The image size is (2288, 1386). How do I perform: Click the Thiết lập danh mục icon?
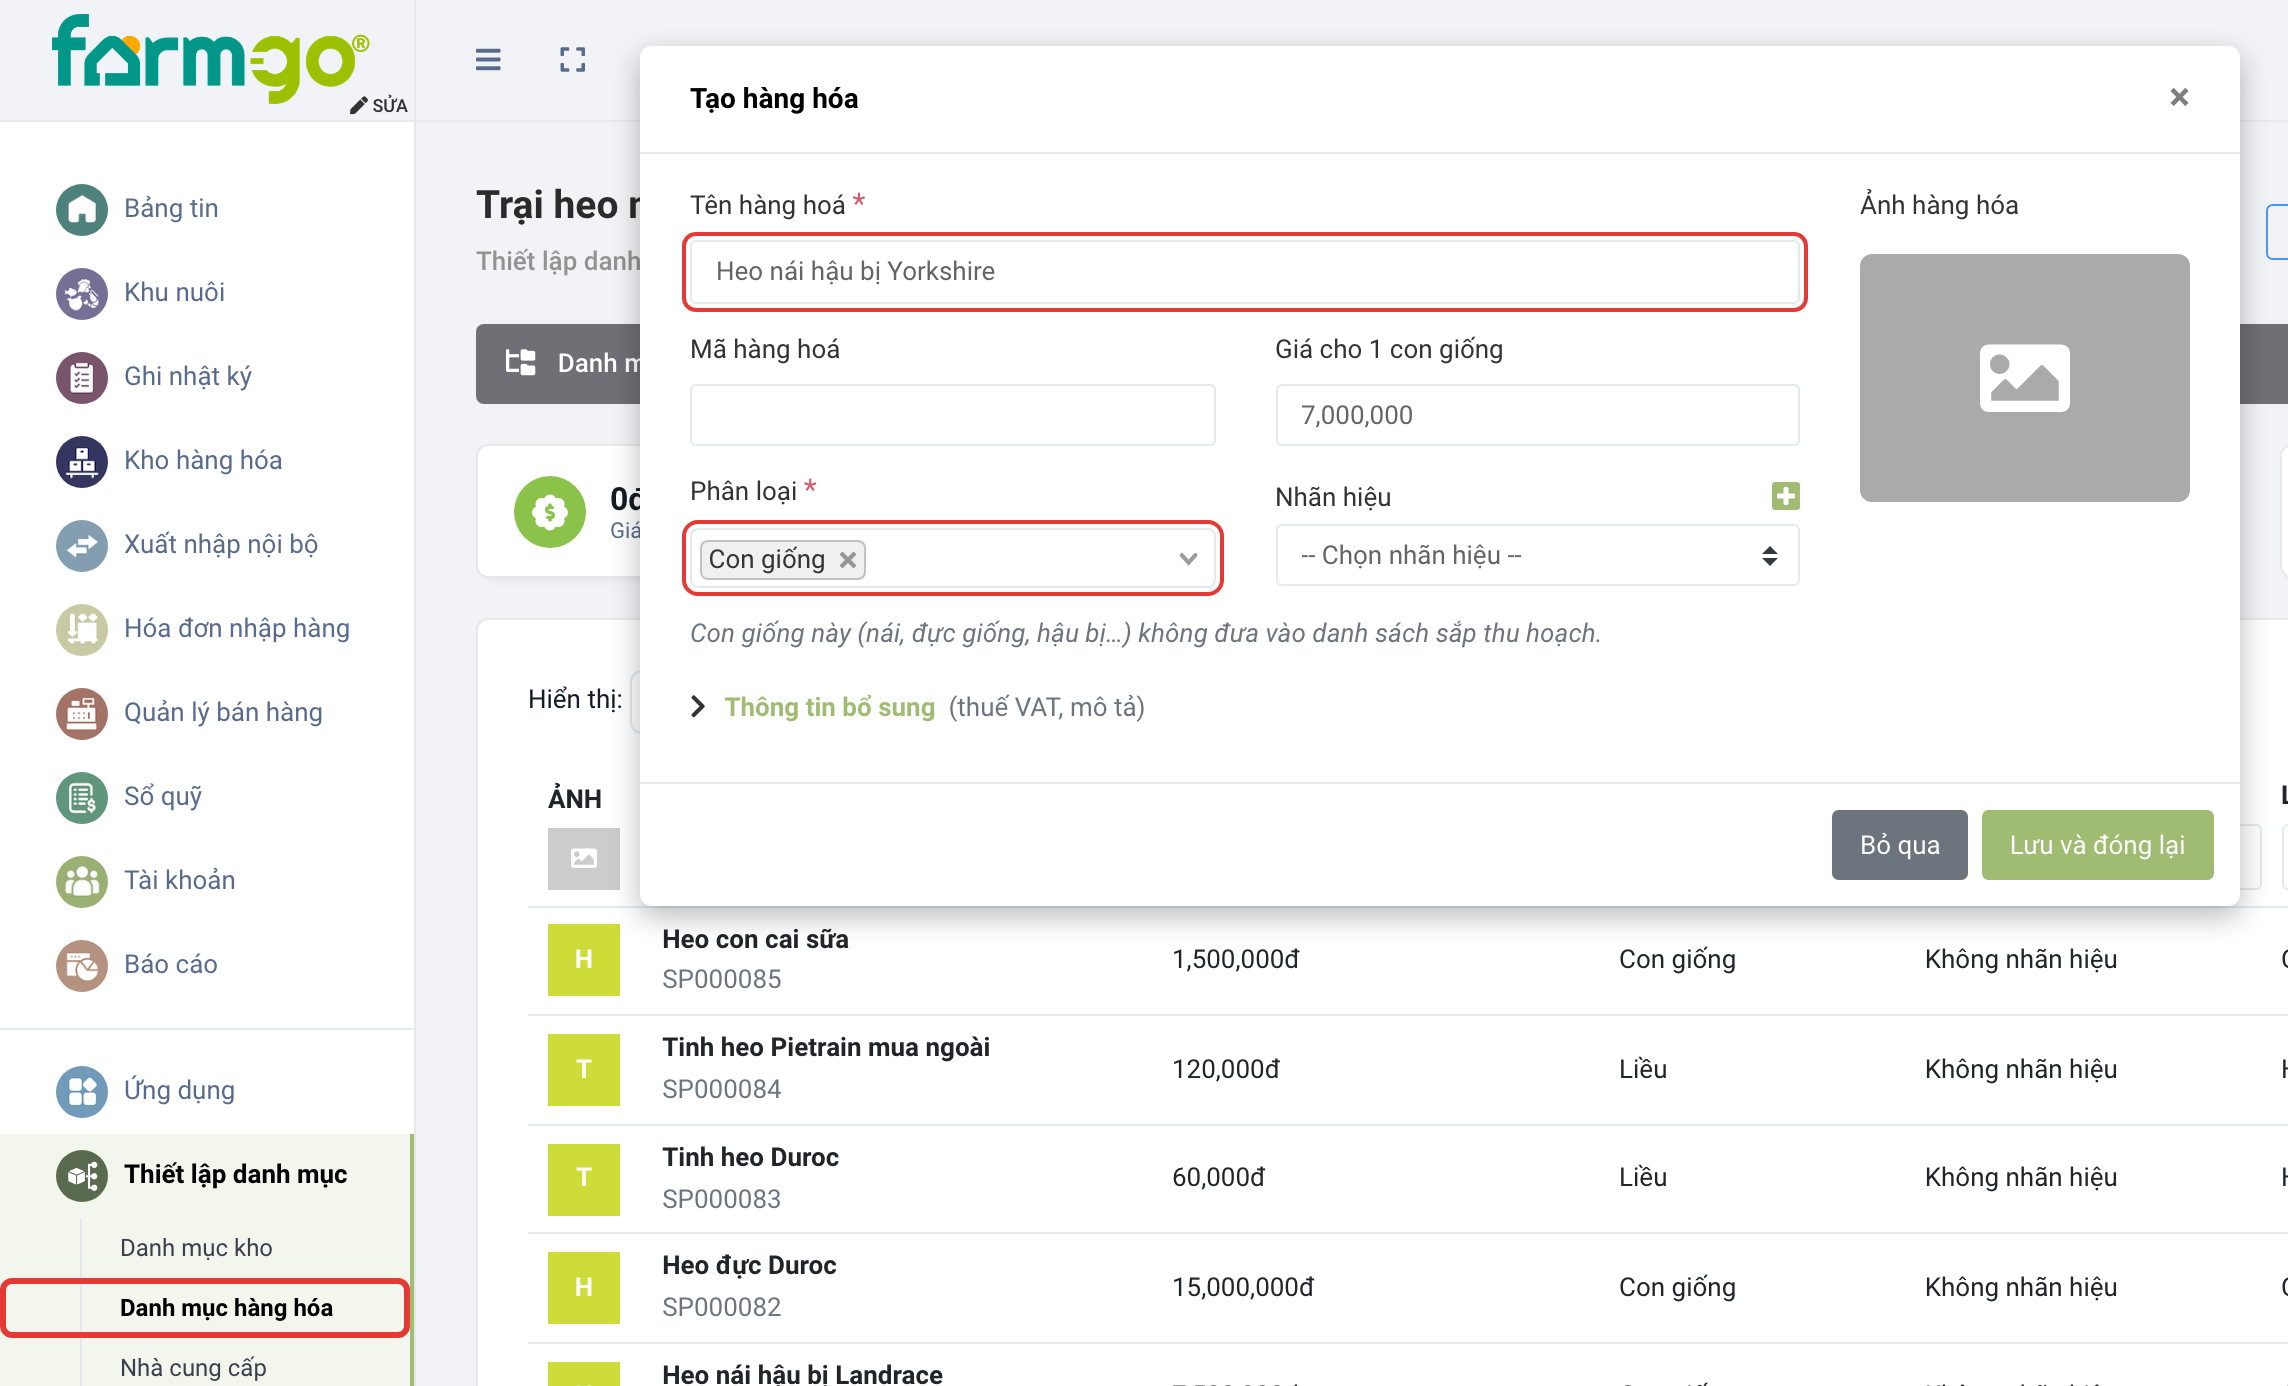pos(82,1175)
